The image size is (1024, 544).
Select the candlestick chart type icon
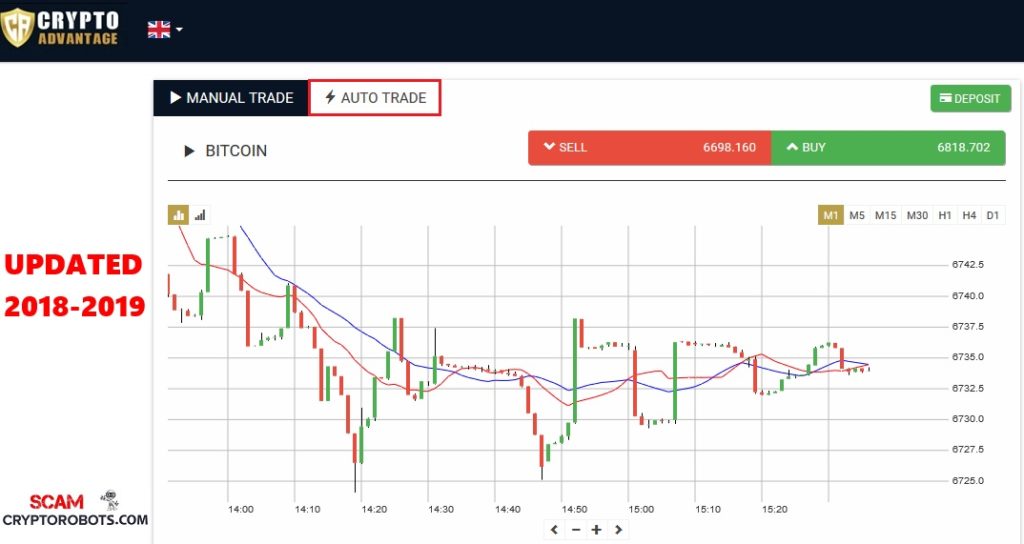tap(178, 215)
